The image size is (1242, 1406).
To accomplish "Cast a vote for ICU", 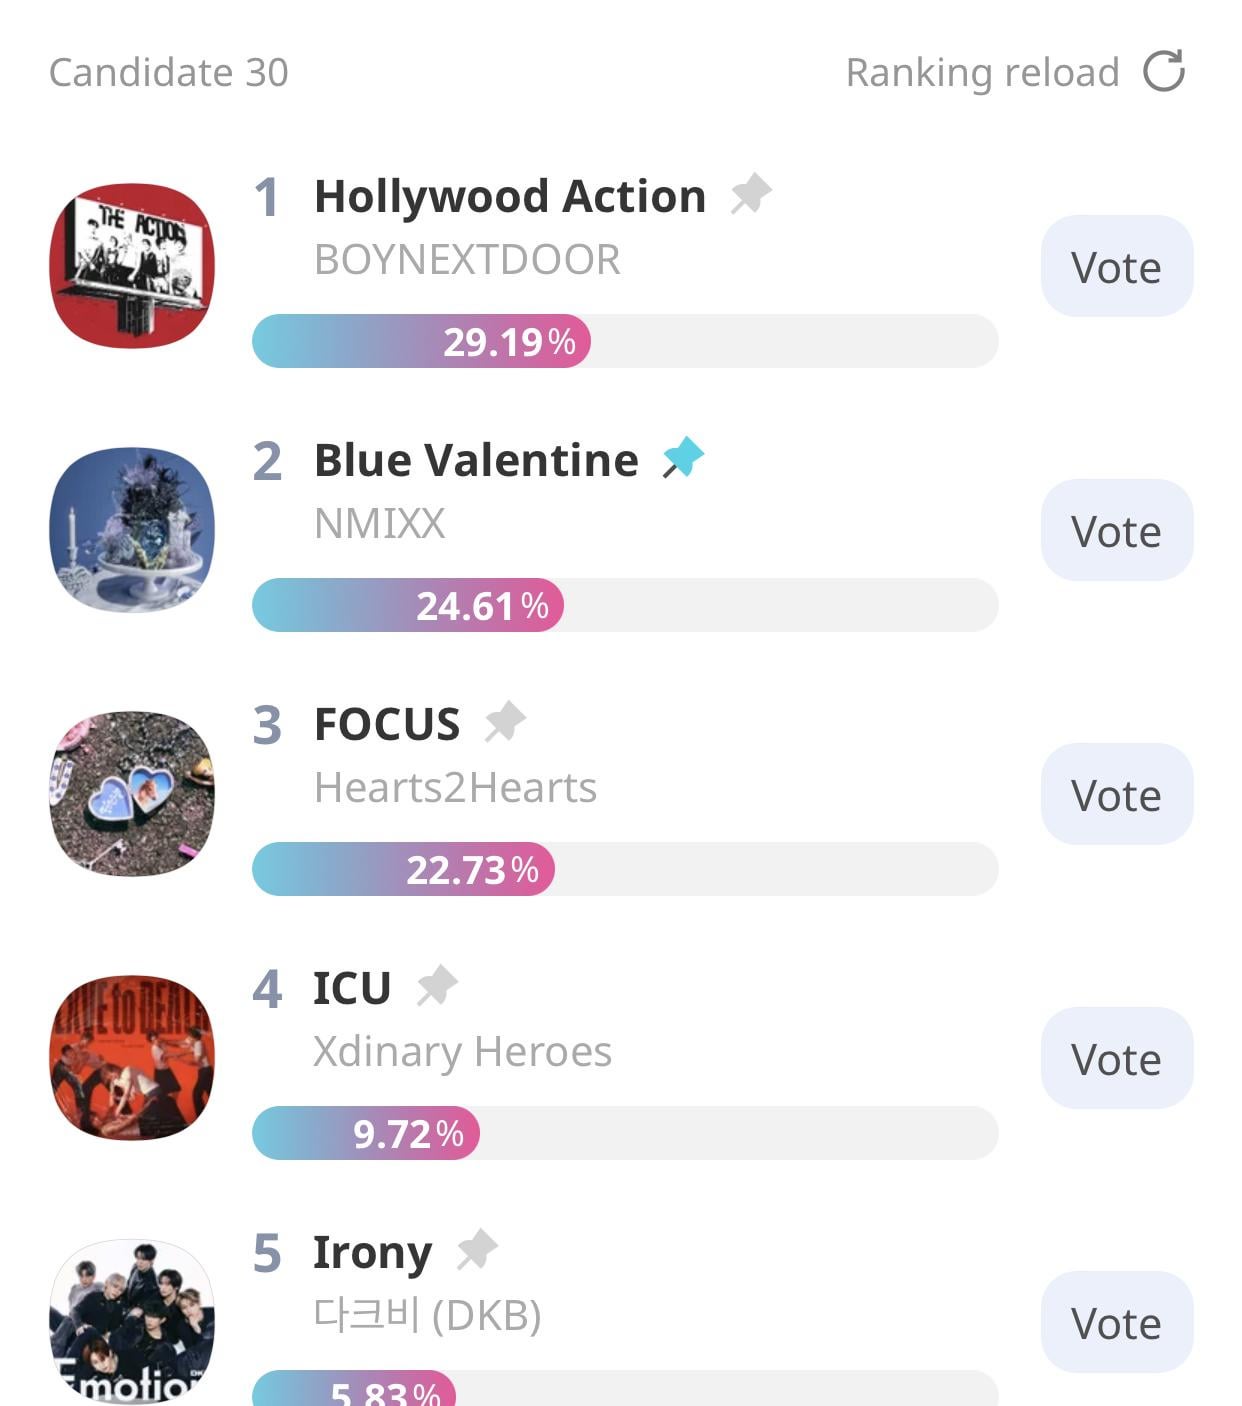I will [1116, 1059].
